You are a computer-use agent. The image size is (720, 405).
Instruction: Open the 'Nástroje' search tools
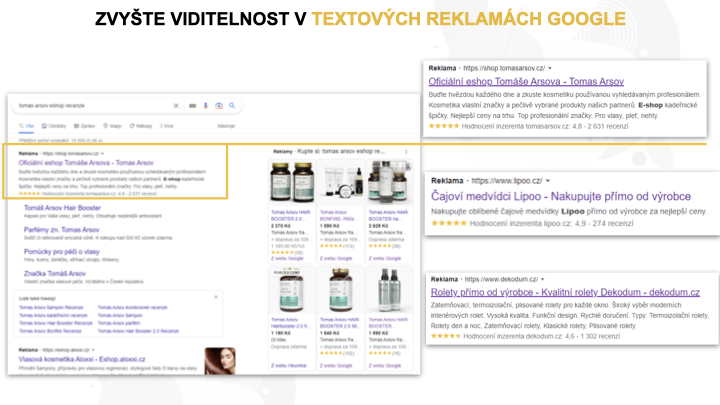pos(226,126)
